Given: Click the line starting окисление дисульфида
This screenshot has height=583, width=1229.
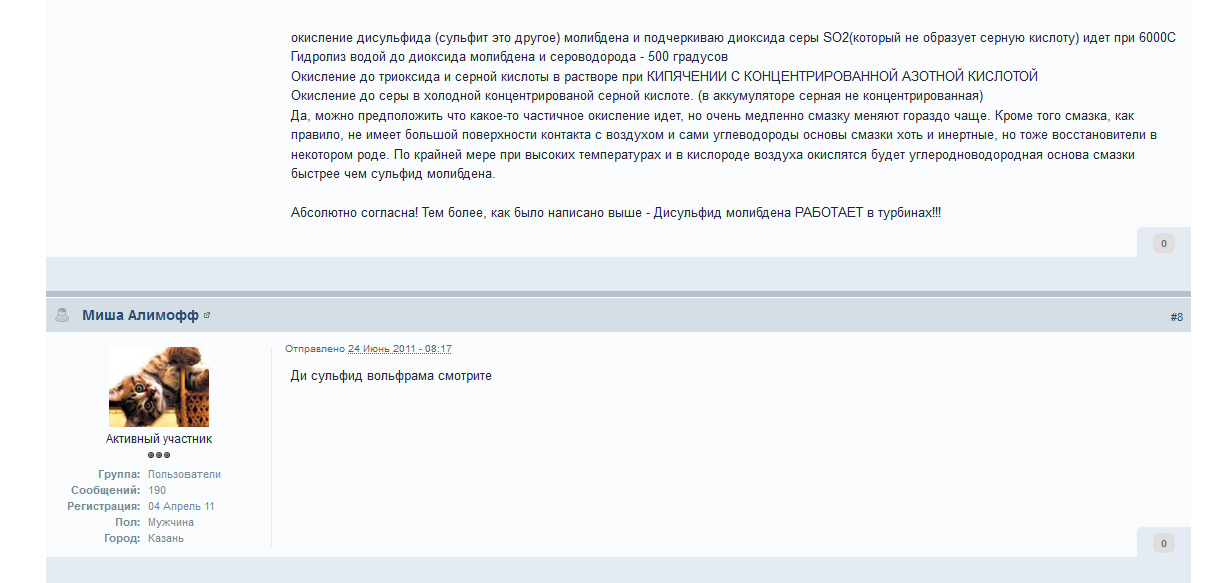Looking at the screenshot, I should [733, 38].
